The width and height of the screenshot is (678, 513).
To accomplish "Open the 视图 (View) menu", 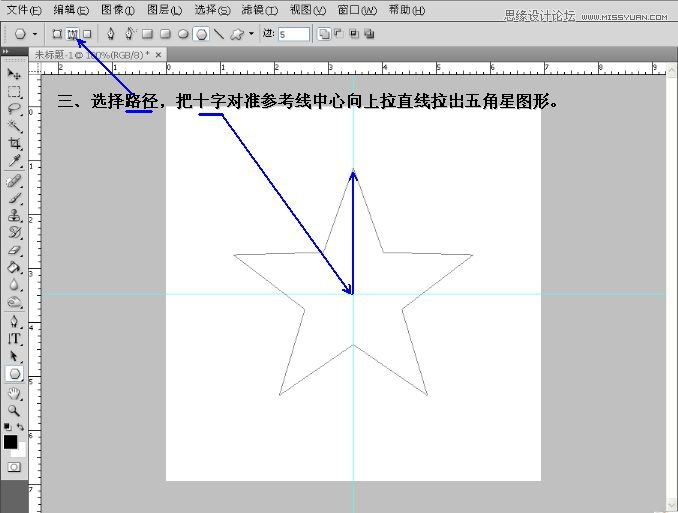I will tap(307, 10).
